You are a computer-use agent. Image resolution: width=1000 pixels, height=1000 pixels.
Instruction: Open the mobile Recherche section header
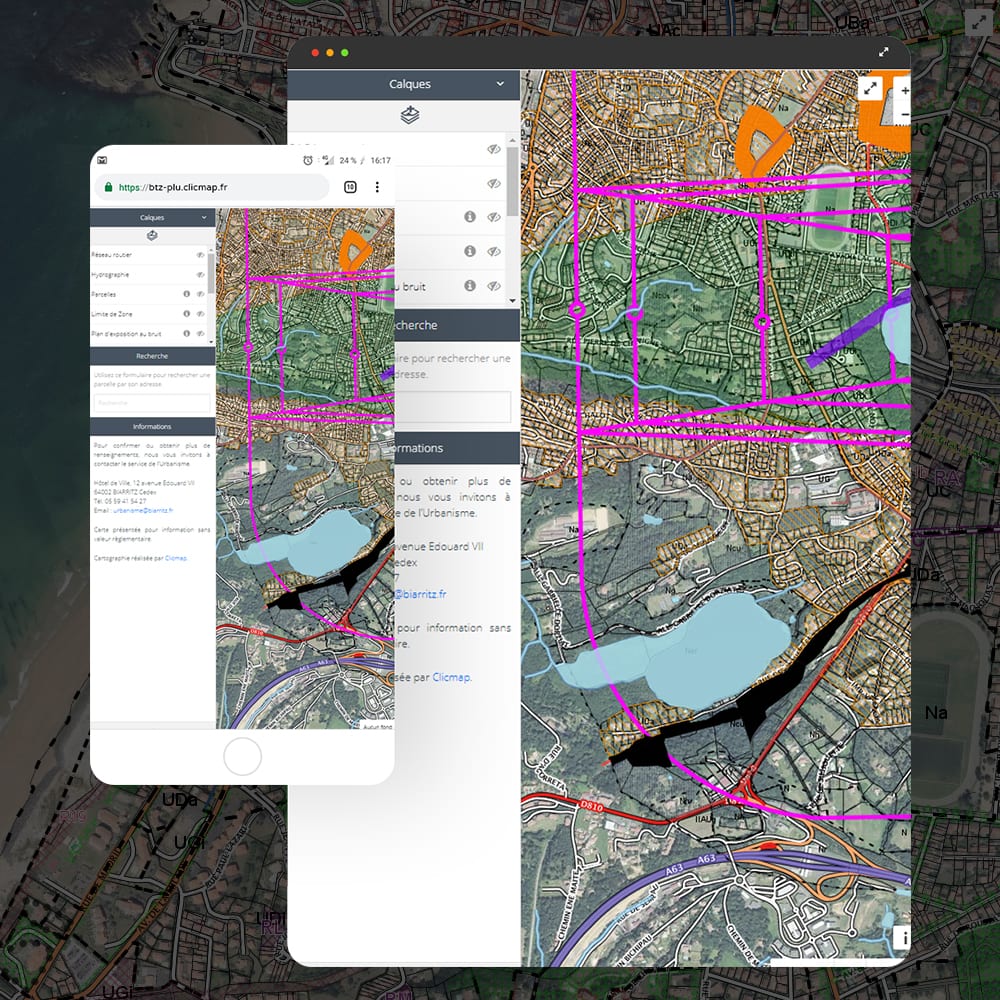(x=152, y=355)
